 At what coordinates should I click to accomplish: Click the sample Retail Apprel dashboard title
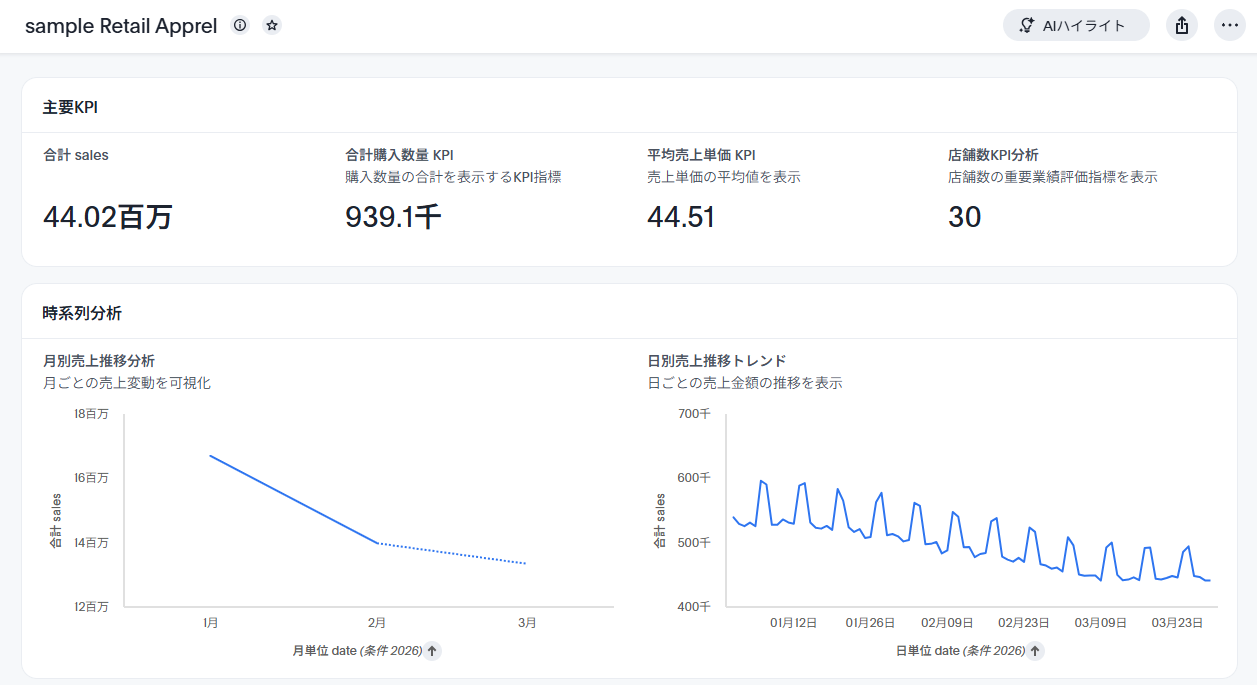point(121,27)
